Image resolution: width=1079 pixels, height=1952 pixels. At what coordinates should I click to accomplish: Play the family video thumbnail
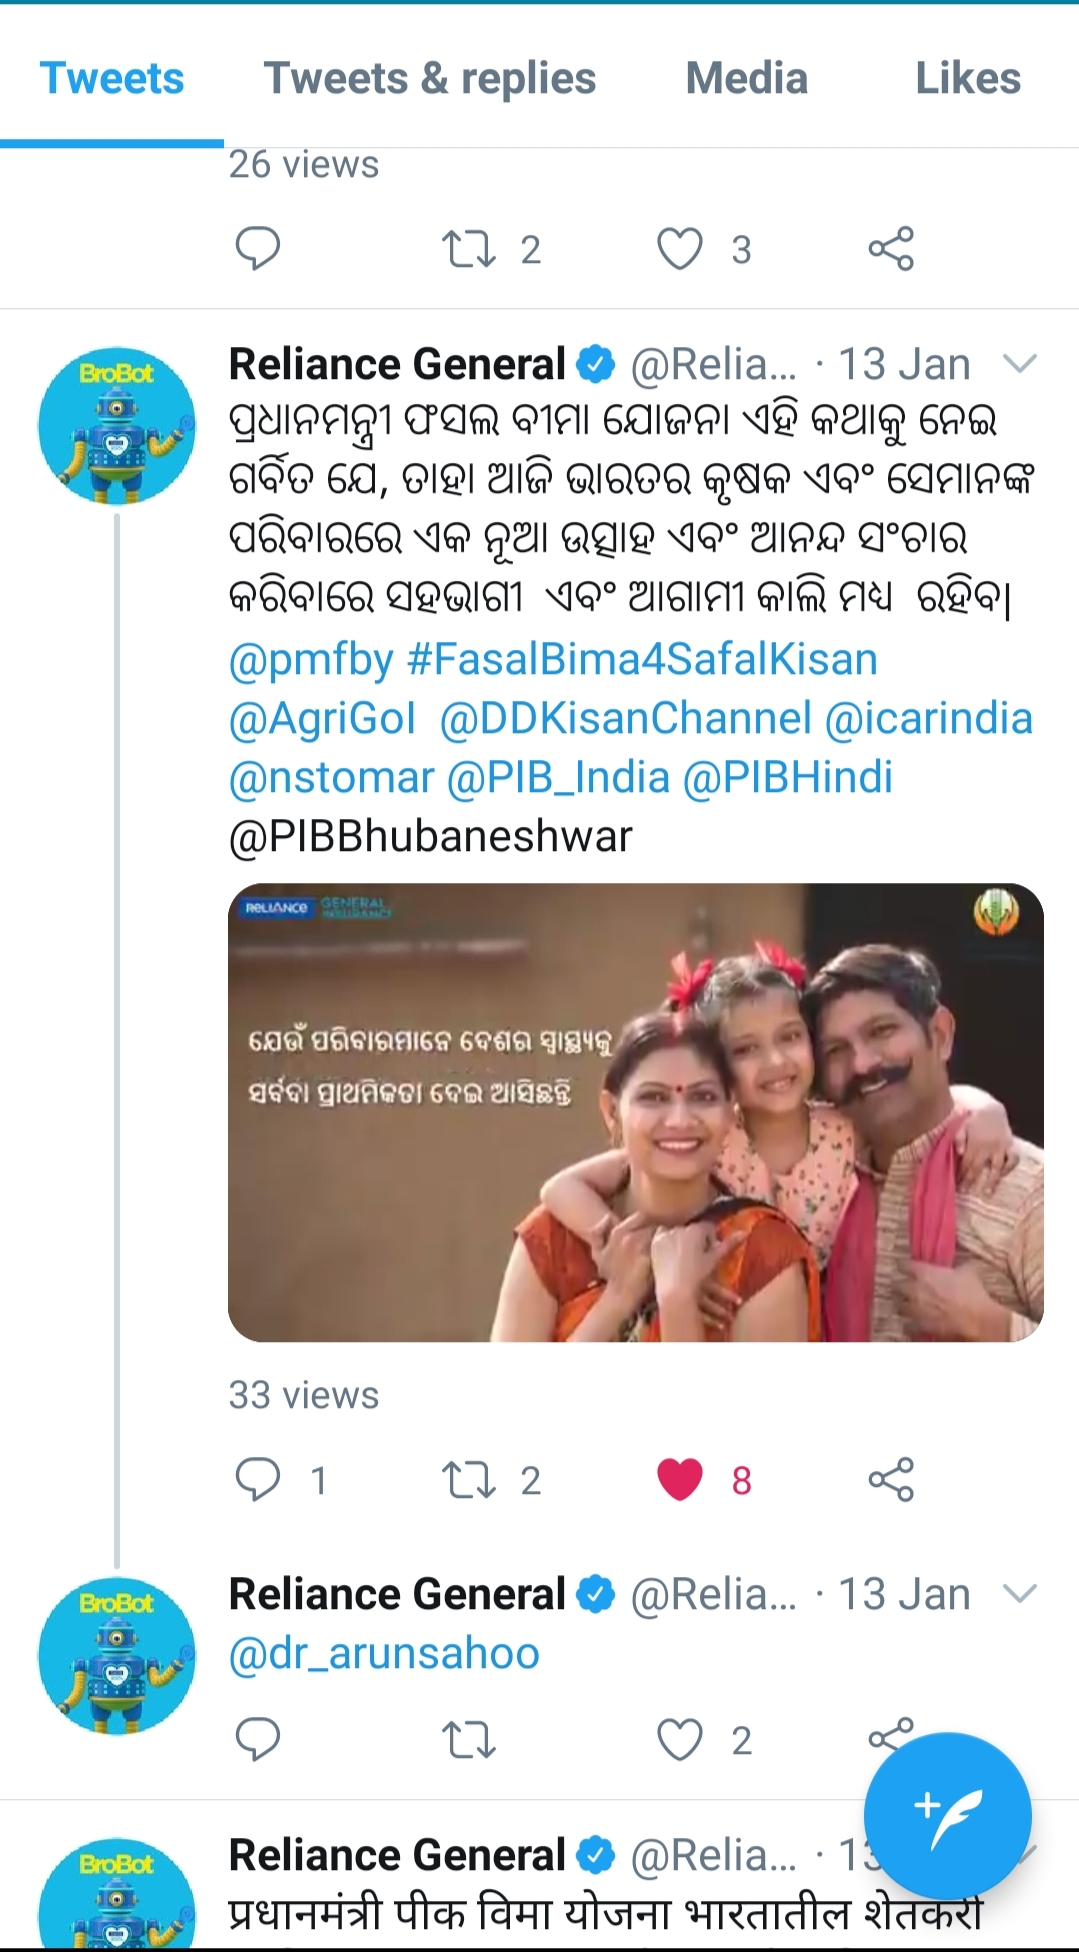[x=636, y=1112]
